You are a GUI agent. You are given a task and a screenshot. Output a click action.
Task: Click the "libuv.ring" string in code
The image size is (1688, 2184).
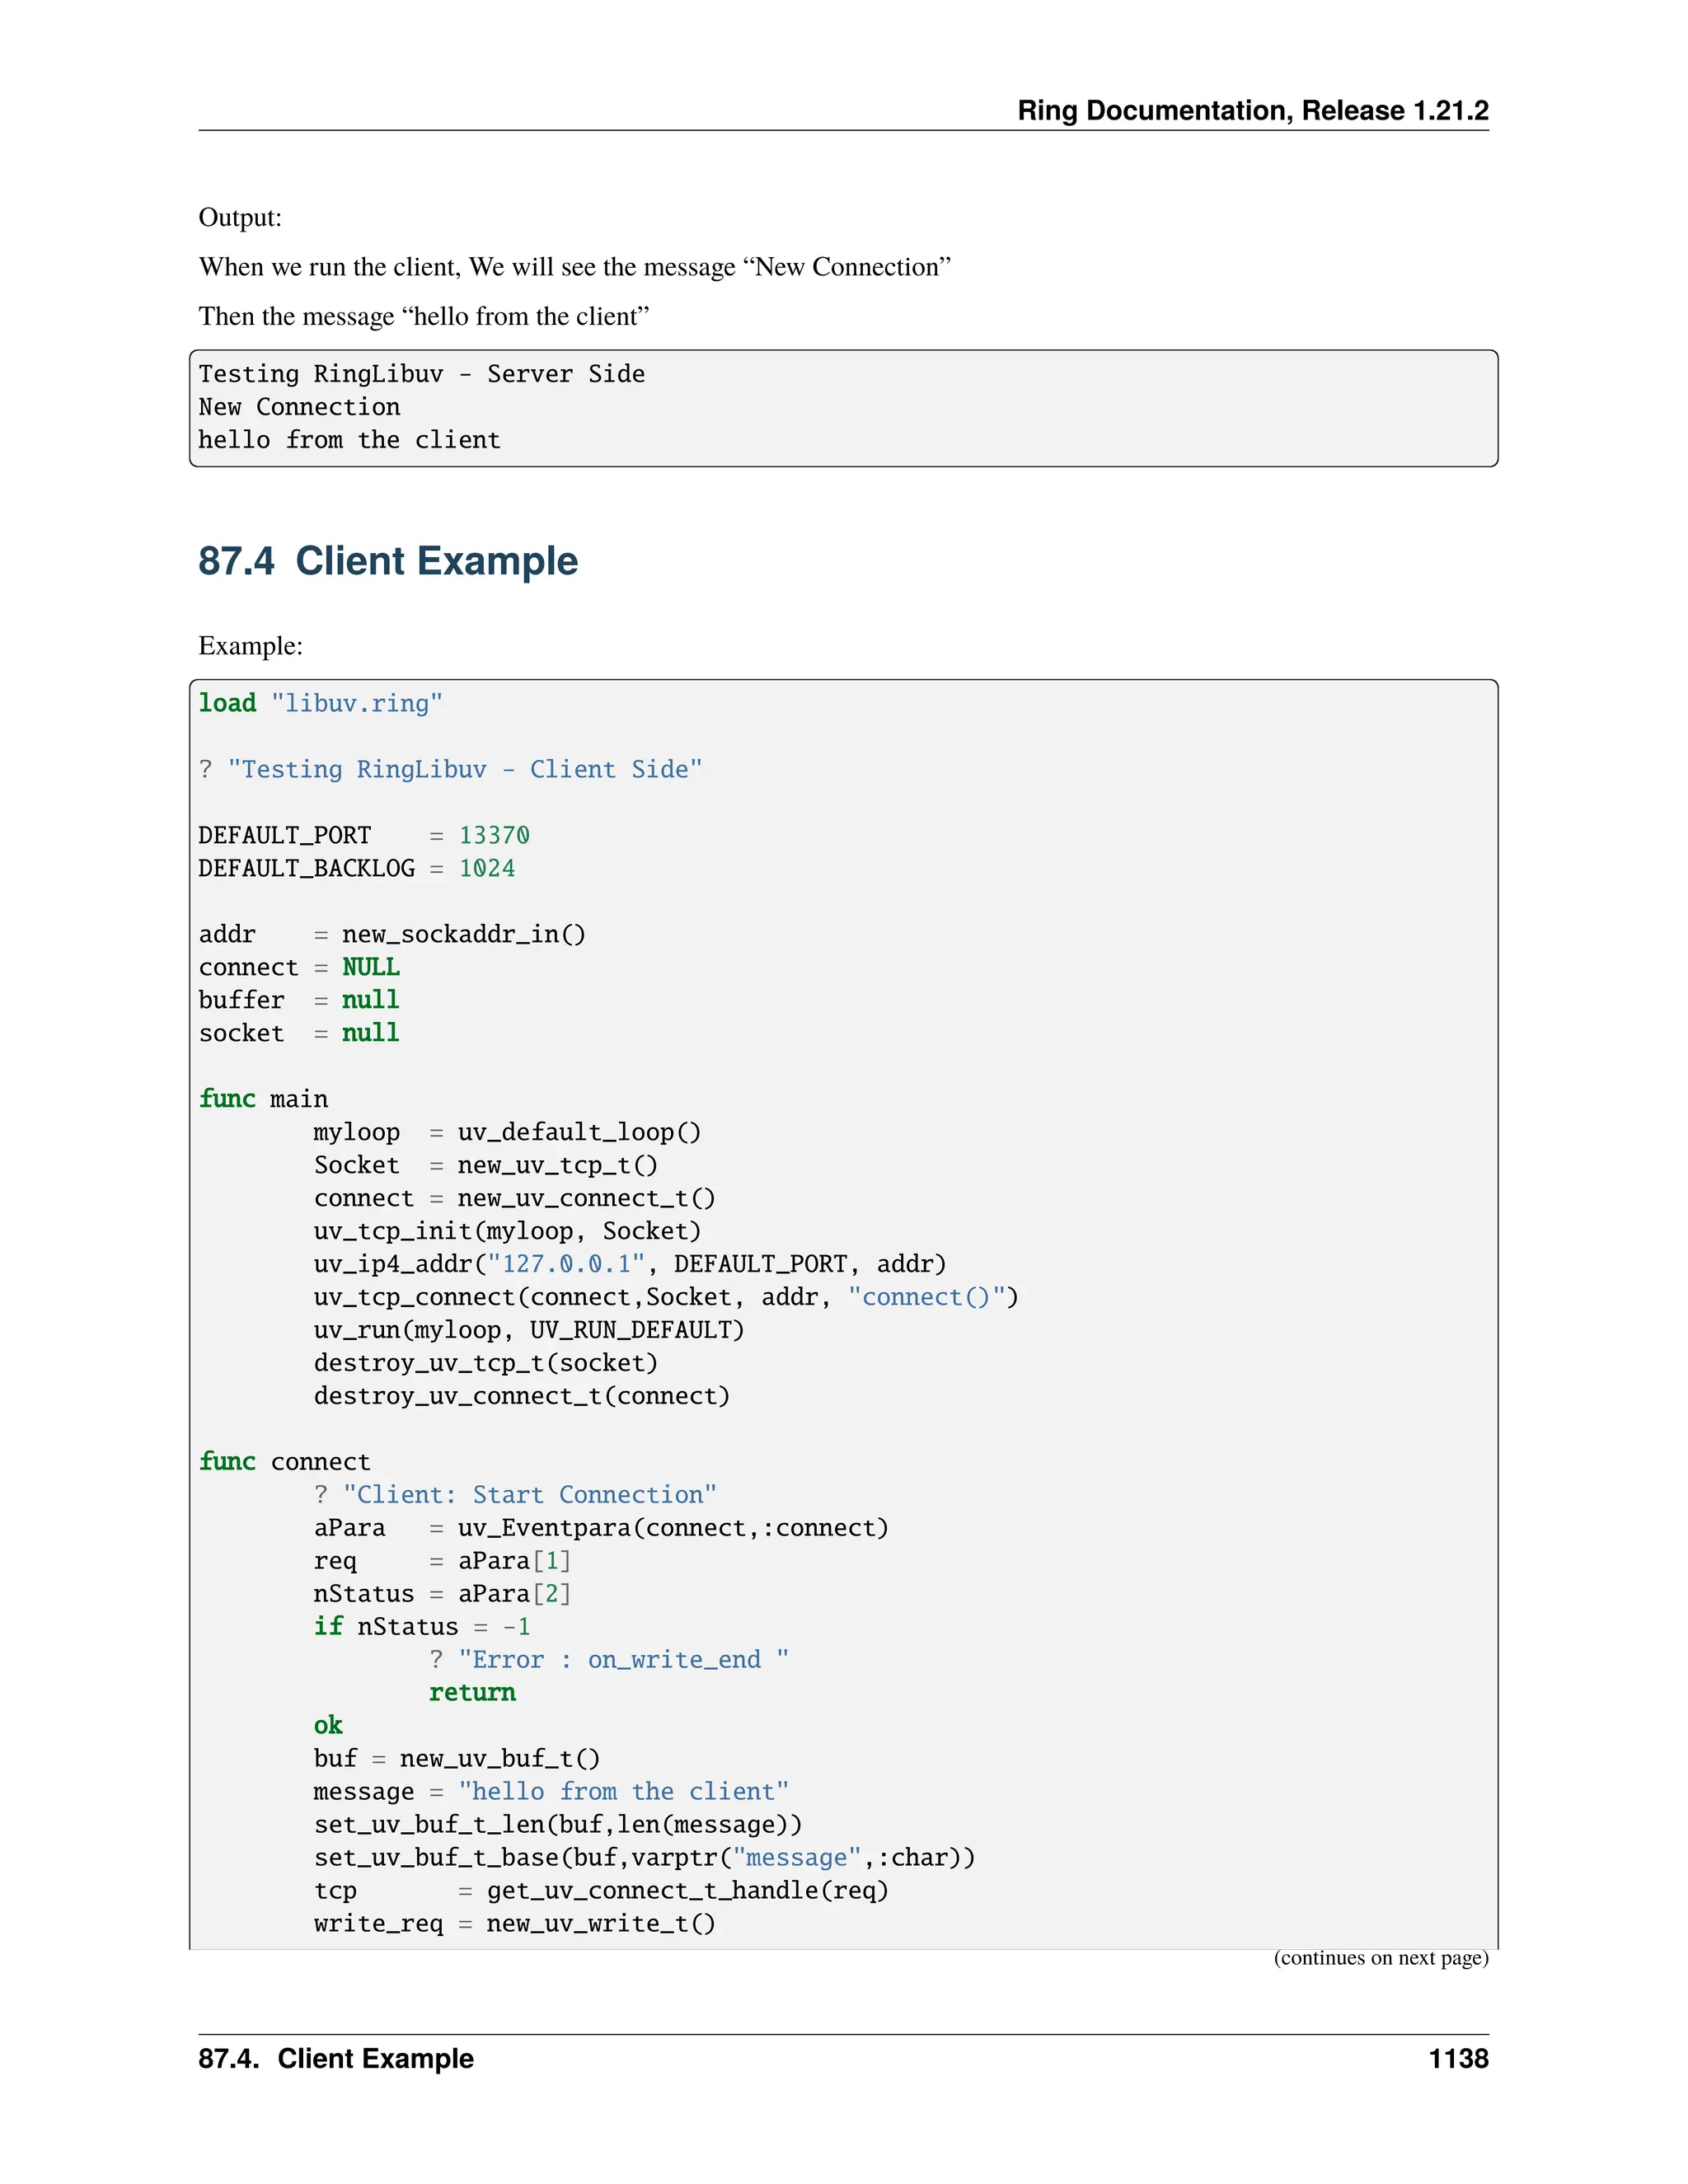[356, 703]
